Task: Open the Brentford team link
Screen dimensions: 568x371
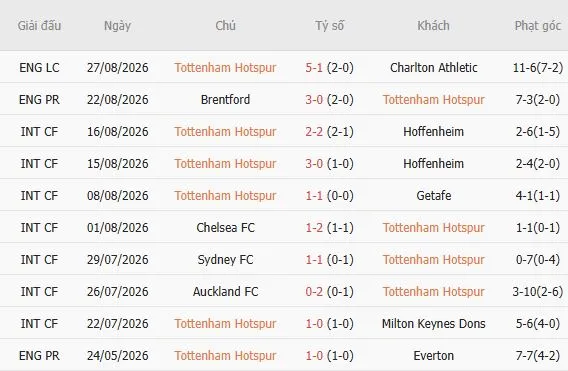Action: [225, 99]
